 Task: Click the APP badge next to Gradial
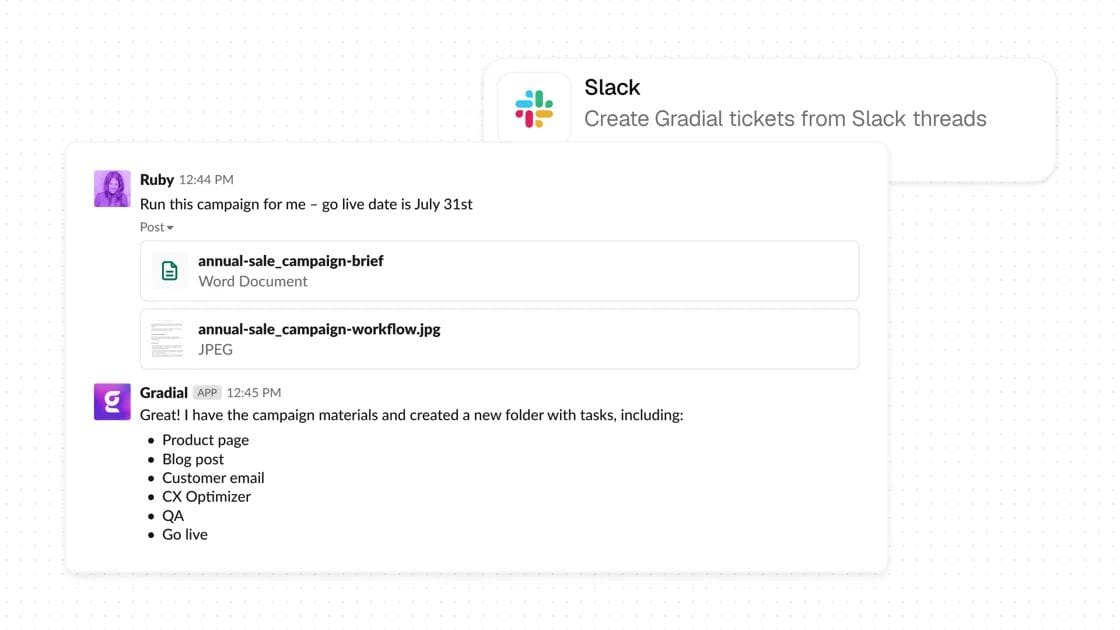(207, 392)
